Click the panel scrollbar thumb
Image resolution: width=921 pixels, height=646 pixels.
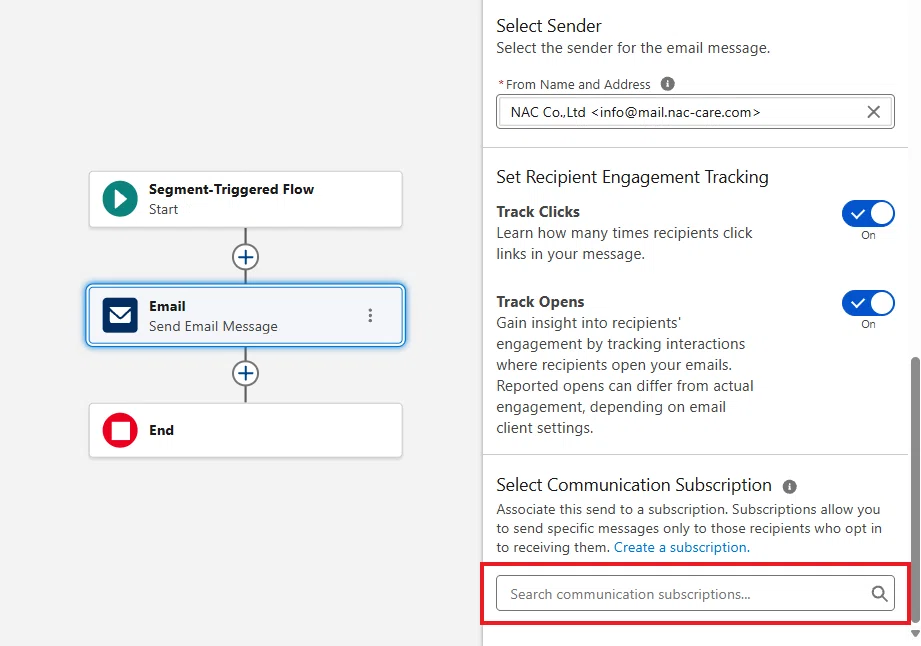915,489
